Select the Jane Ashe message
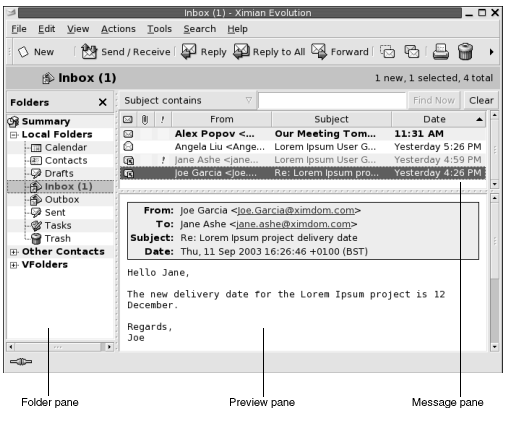Image resolution: width=509 pixels, height=421 pixels. 303,160
